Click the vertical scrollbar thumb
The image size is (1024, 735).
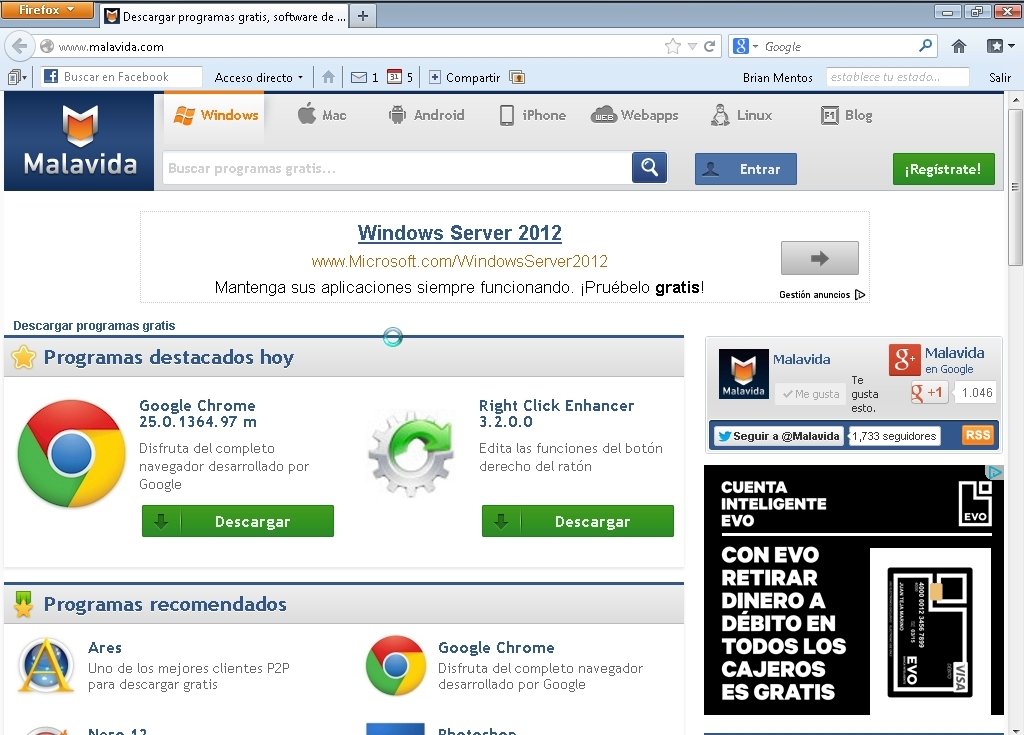(1015, 189)
